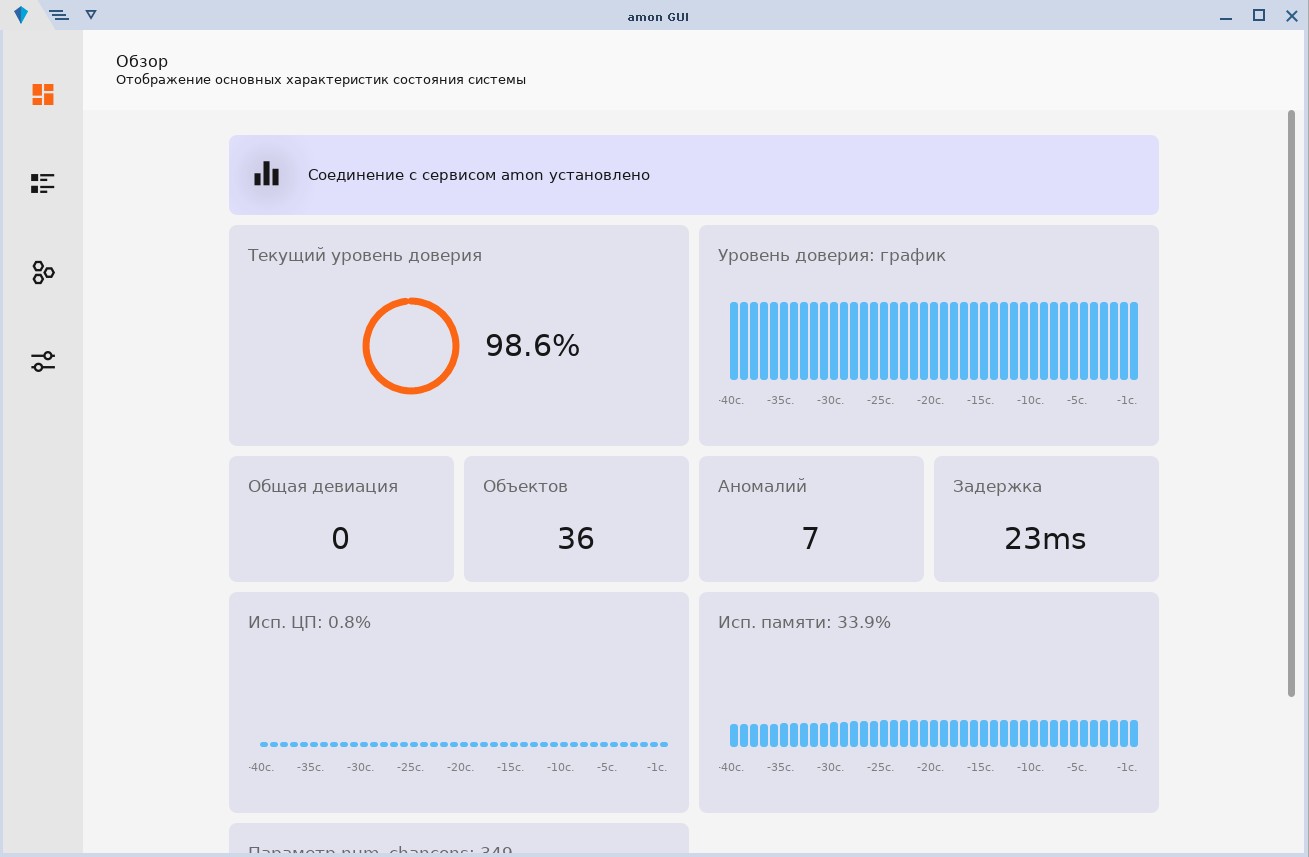Select the Объектов count card
Viewport: 1309px width, 857px height.
pos(576,519)
